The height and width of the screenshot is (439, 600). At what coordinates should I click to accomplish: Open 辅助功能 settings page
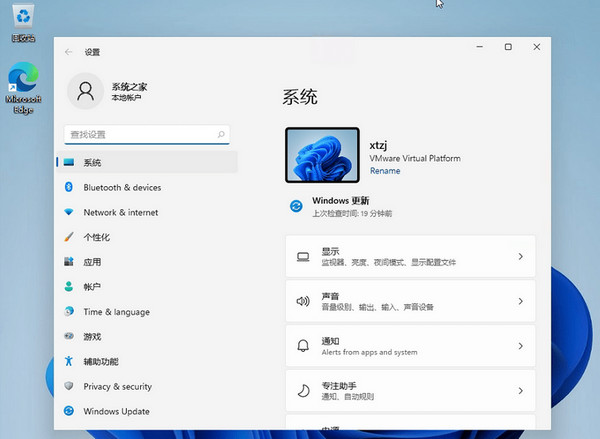(147, 361)
